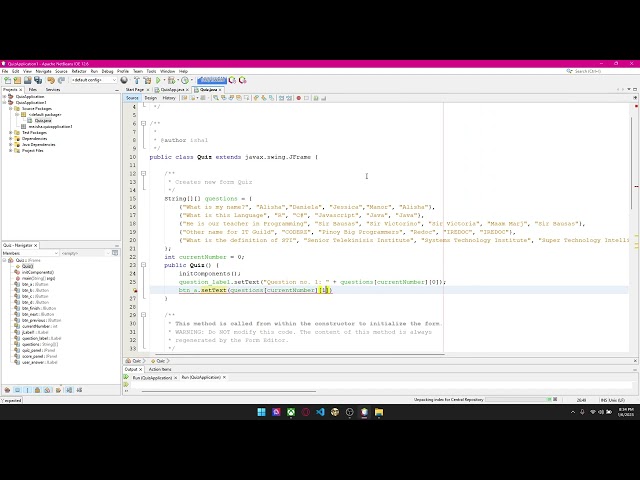Click the error lightbulb icon on line 26

pyautogui.click(x=135, y=291)
